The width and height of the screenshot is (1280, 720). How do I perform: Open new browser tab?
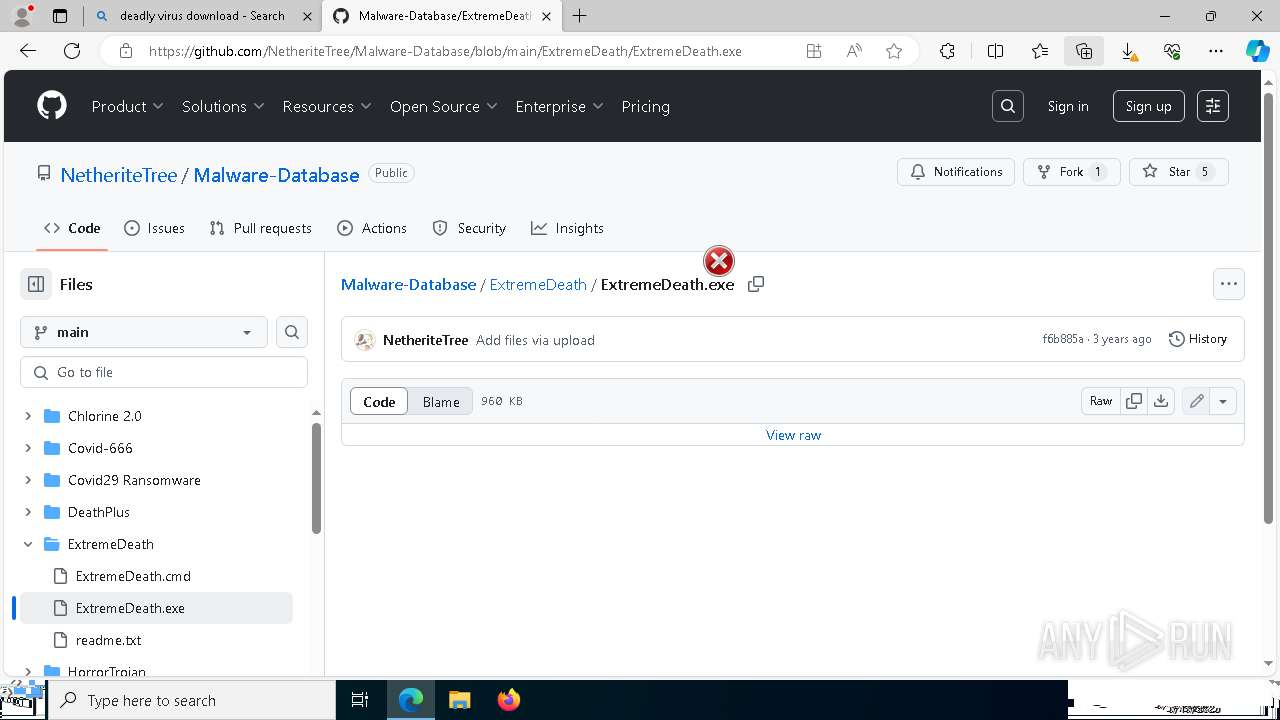(x=580, y=16)
